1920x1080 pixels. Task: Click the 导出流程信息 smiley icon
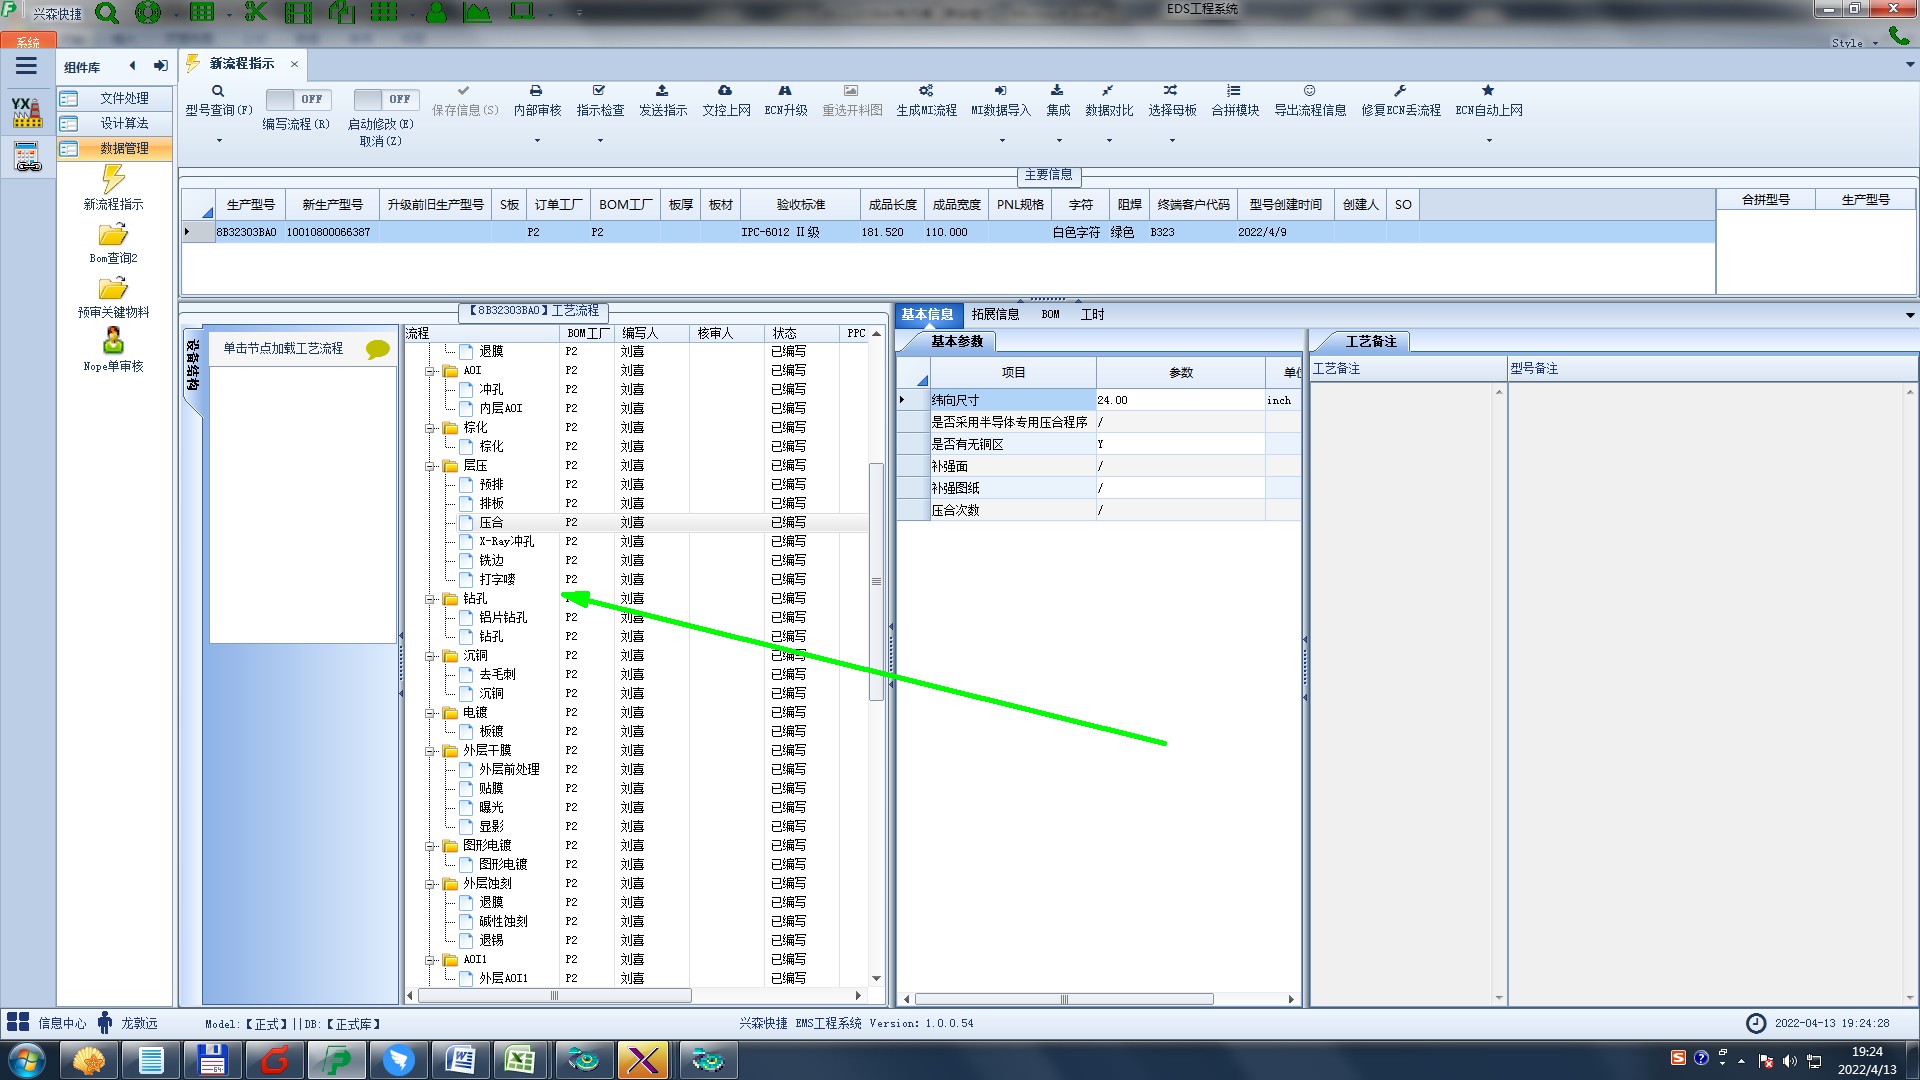(1309, 91)
